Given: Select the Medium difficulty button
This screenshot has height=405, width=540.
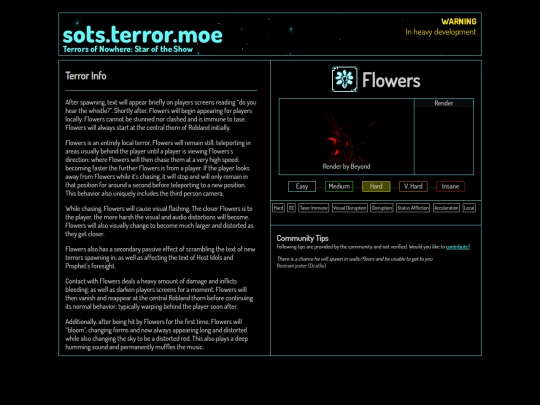Looking at the screenshot, I should [339, 187].
